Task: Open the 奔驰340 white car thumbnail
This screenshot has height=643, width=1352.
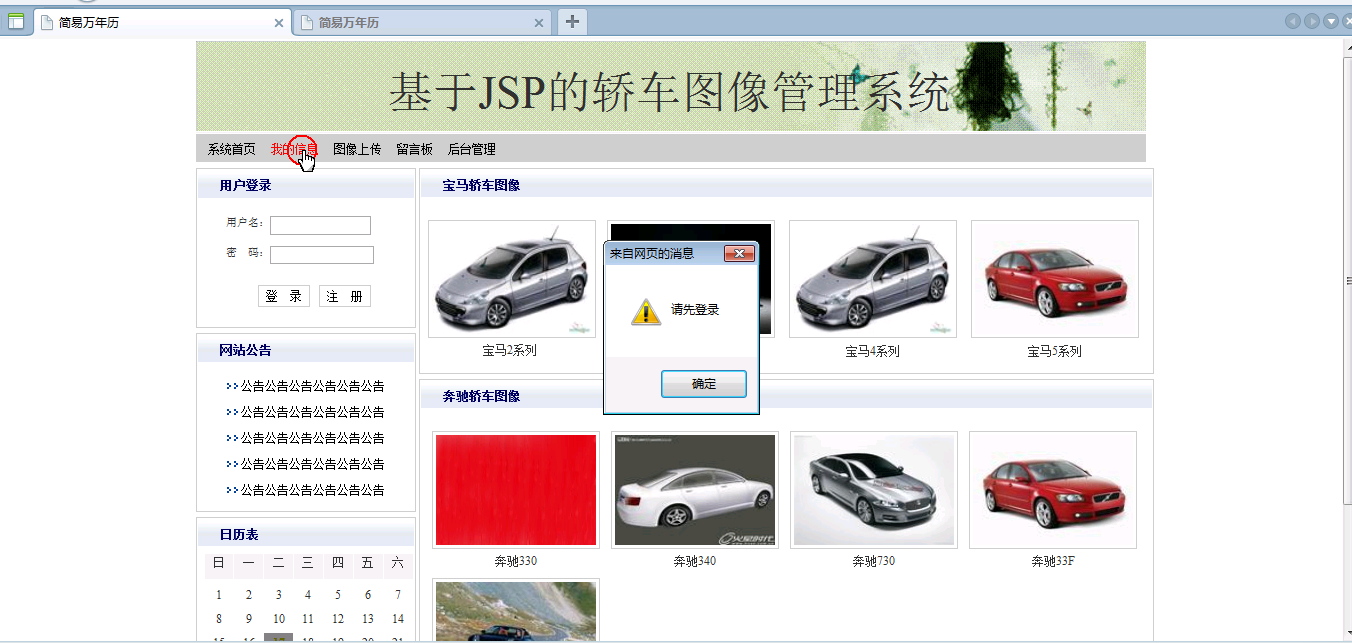Action: click(x=695, y=490)
